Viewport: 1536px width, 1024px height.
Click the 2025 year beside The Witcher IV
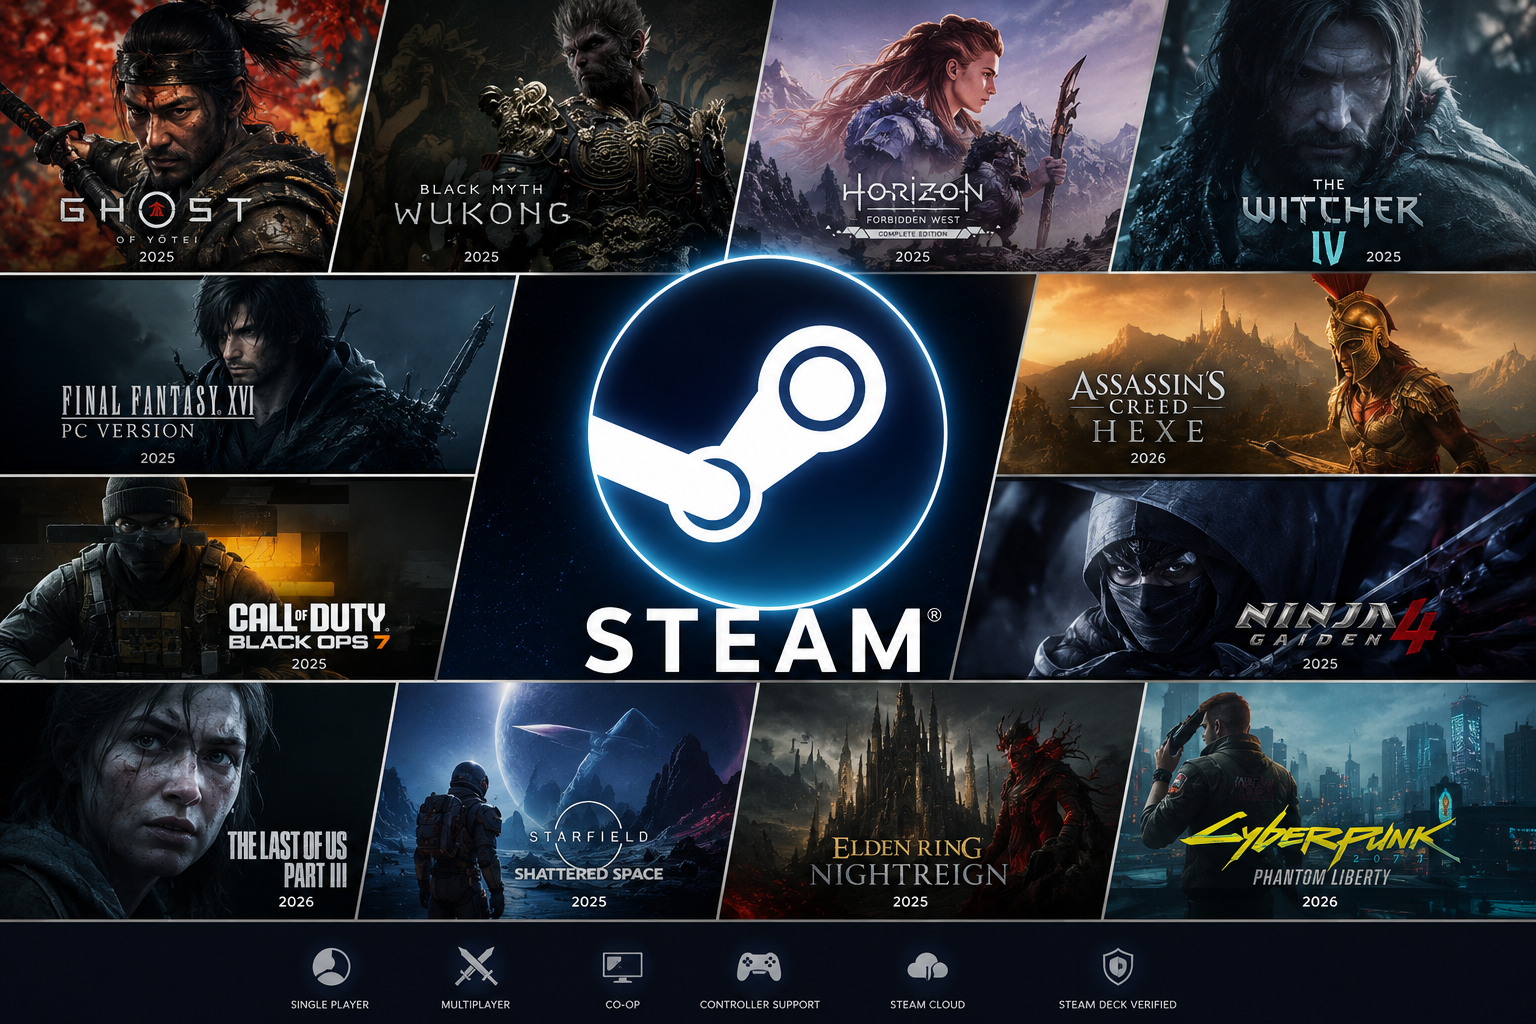click(1383, 257)
